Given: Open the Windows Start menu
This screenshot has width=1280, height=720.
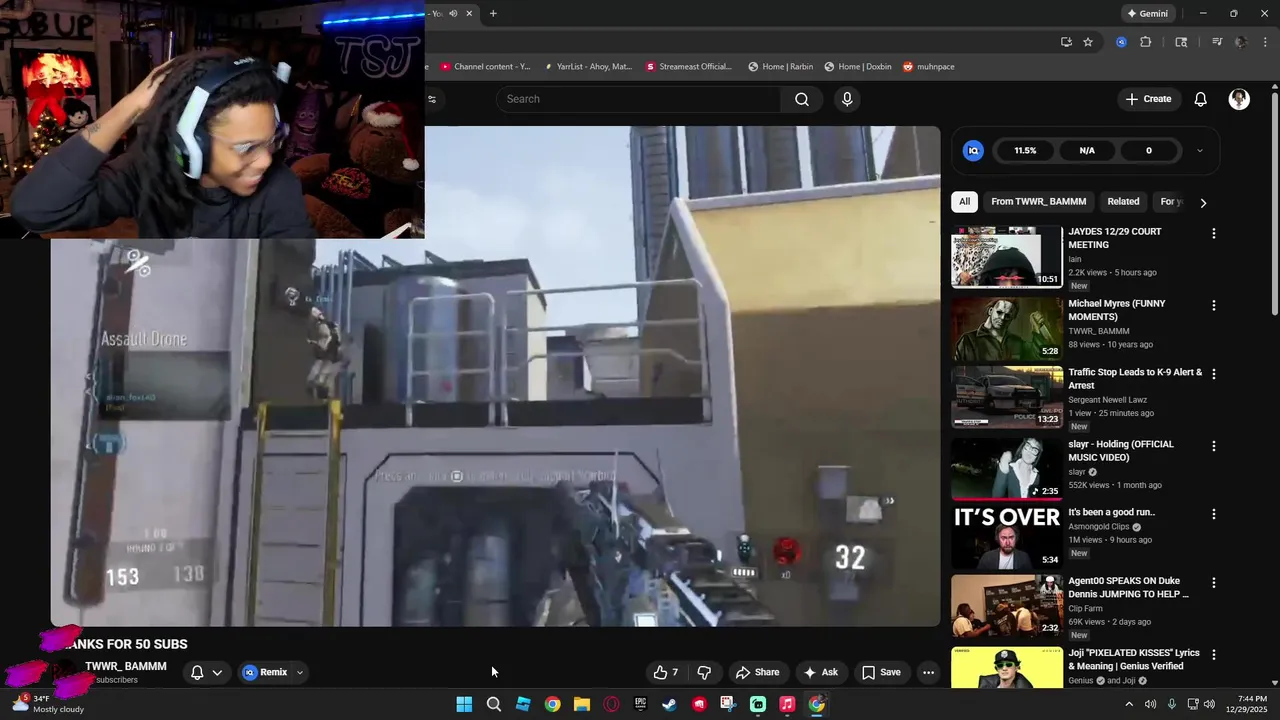Looking at the screenshot, I should (464, 704).
